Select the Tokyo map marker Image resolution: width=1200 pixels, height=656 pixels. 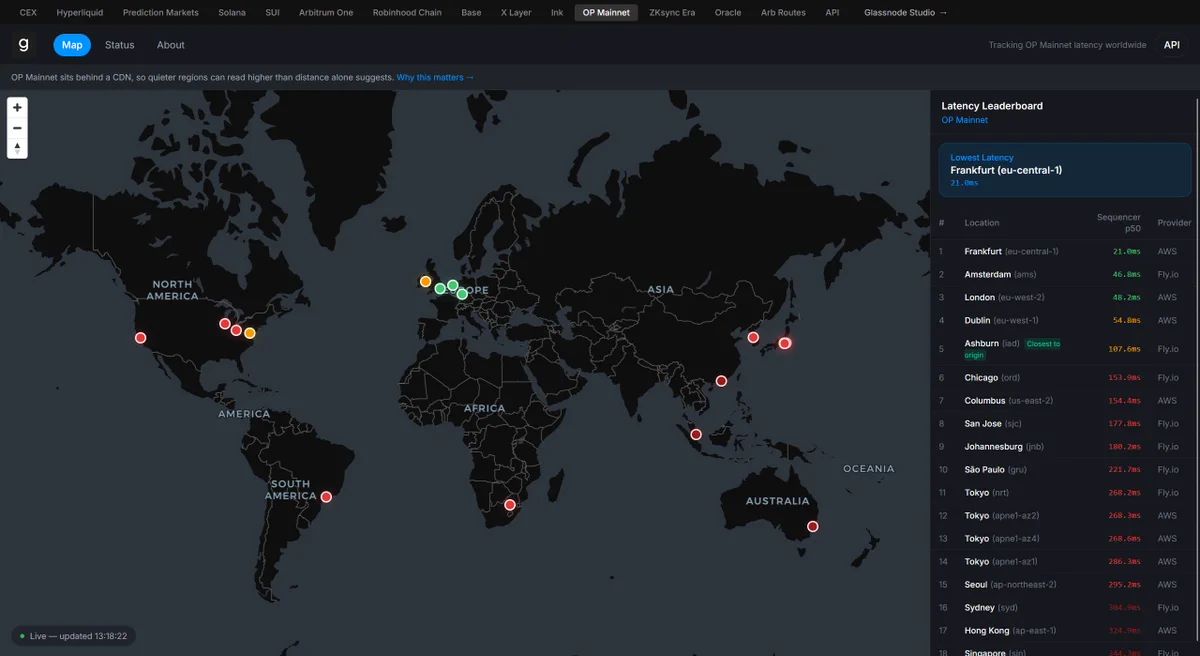785,343
